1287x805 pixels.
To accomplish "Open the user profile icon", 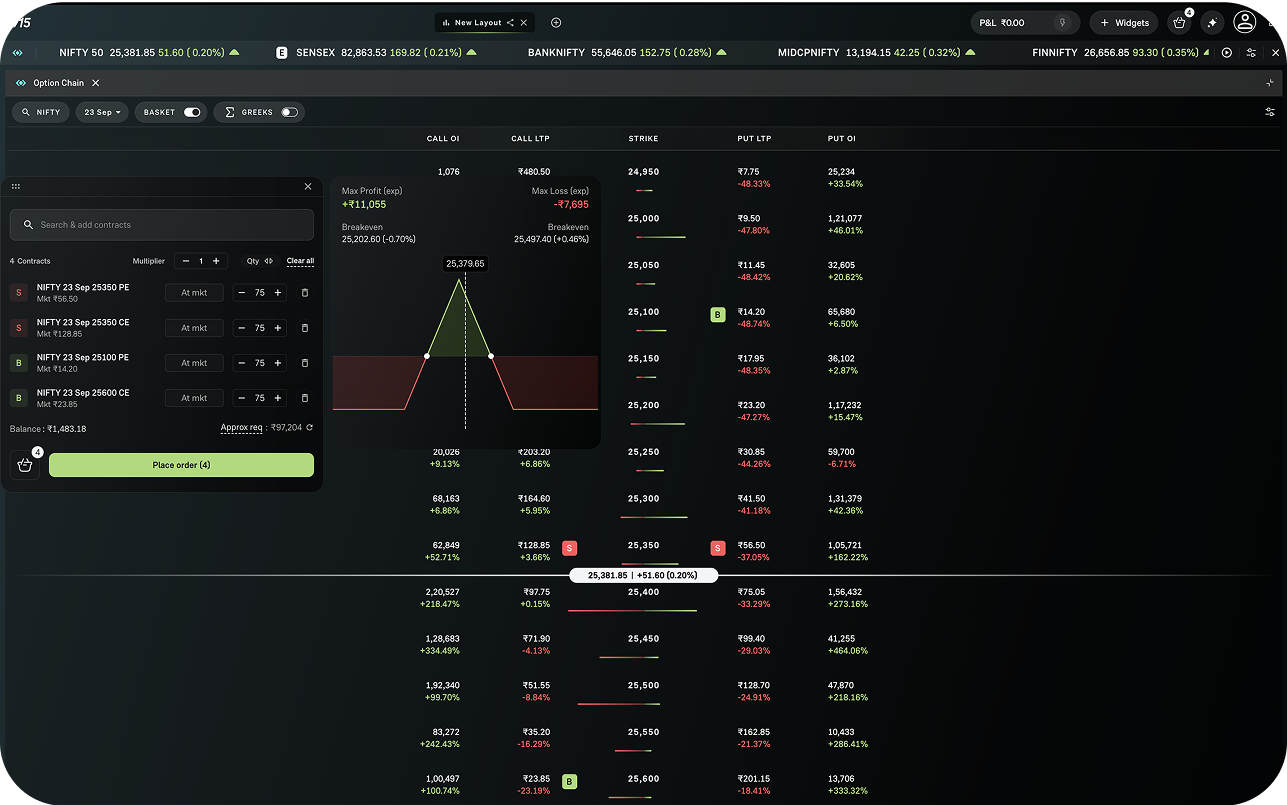I will pyautogui.click(x=1244, y=22).
